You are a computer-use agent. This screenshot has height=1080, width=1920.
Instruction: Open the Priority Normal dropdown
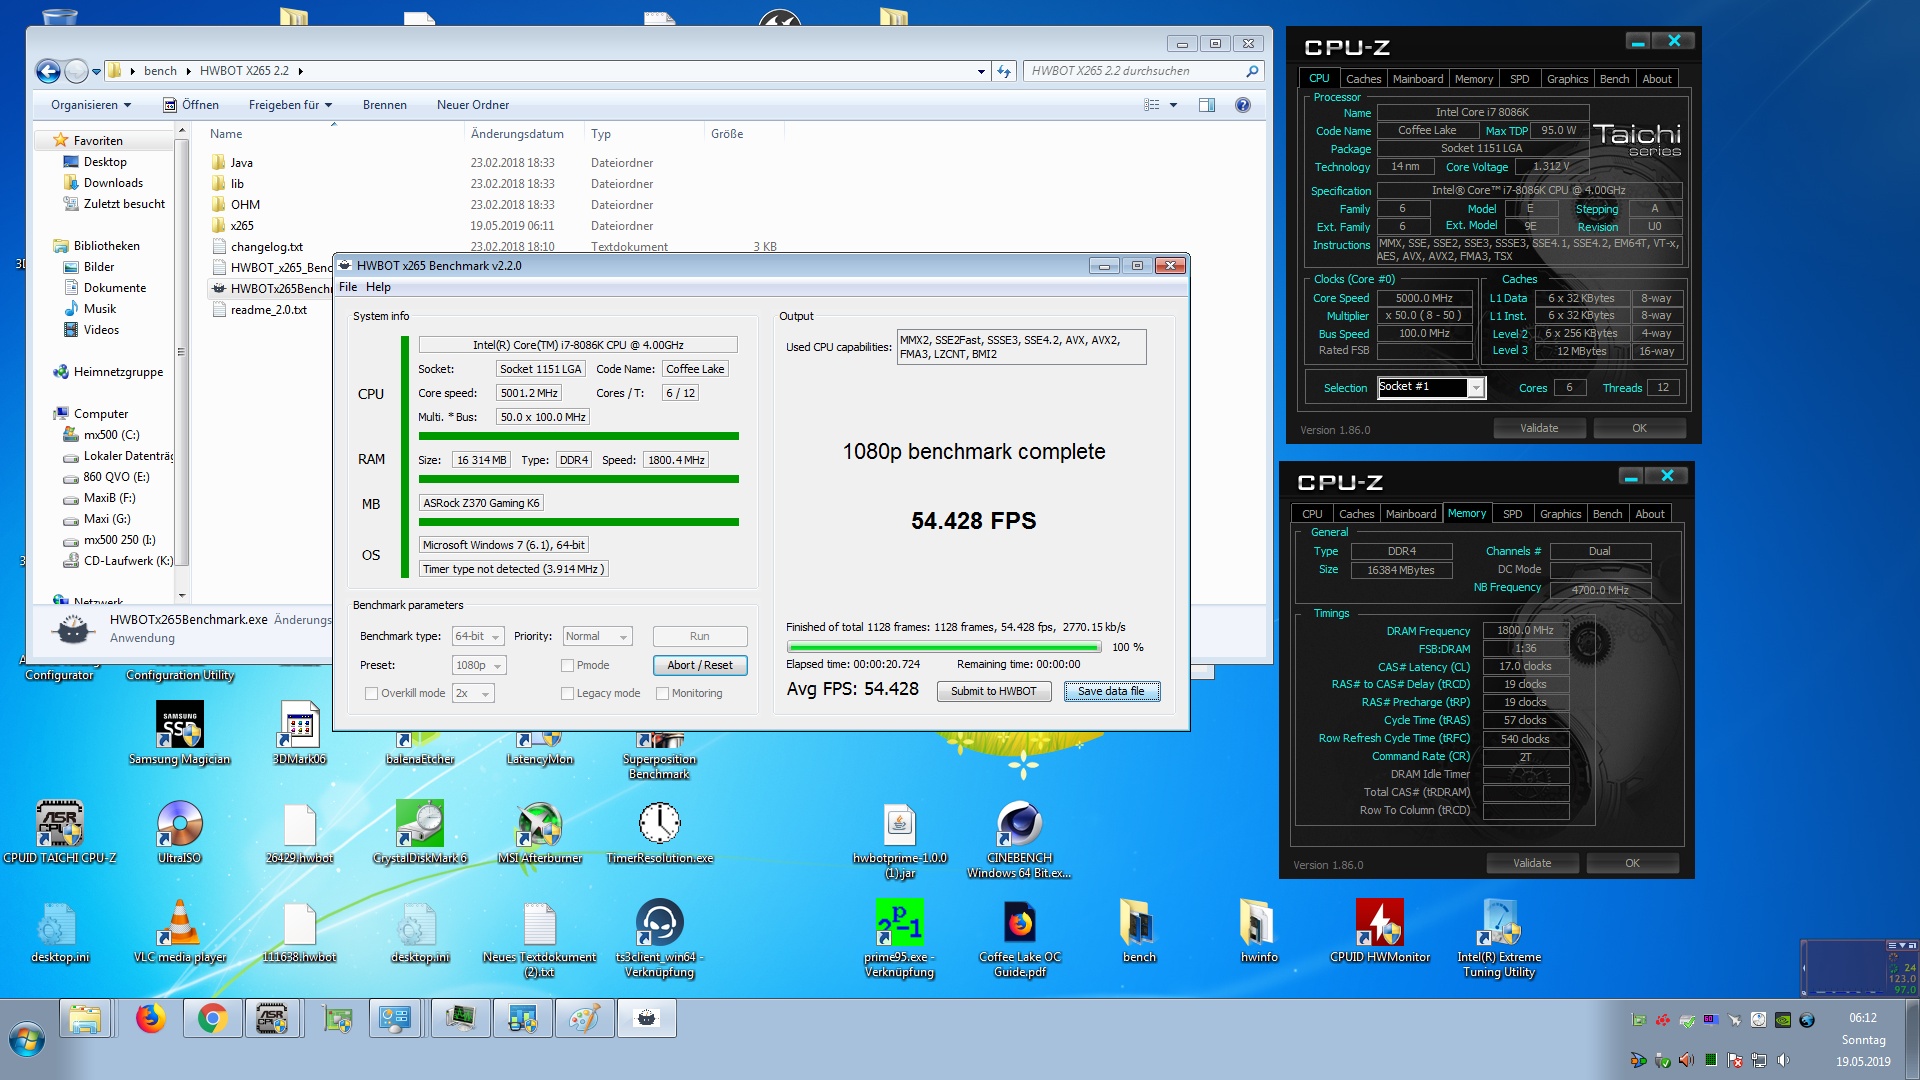click(597, 636)
